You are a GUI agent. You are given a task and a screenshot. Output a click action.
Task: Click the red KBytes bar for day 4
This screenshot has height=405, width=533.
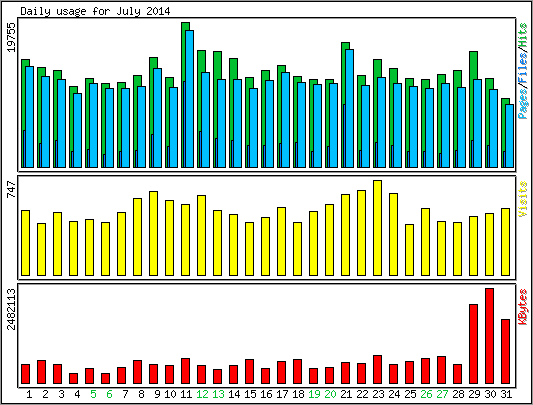73,378
